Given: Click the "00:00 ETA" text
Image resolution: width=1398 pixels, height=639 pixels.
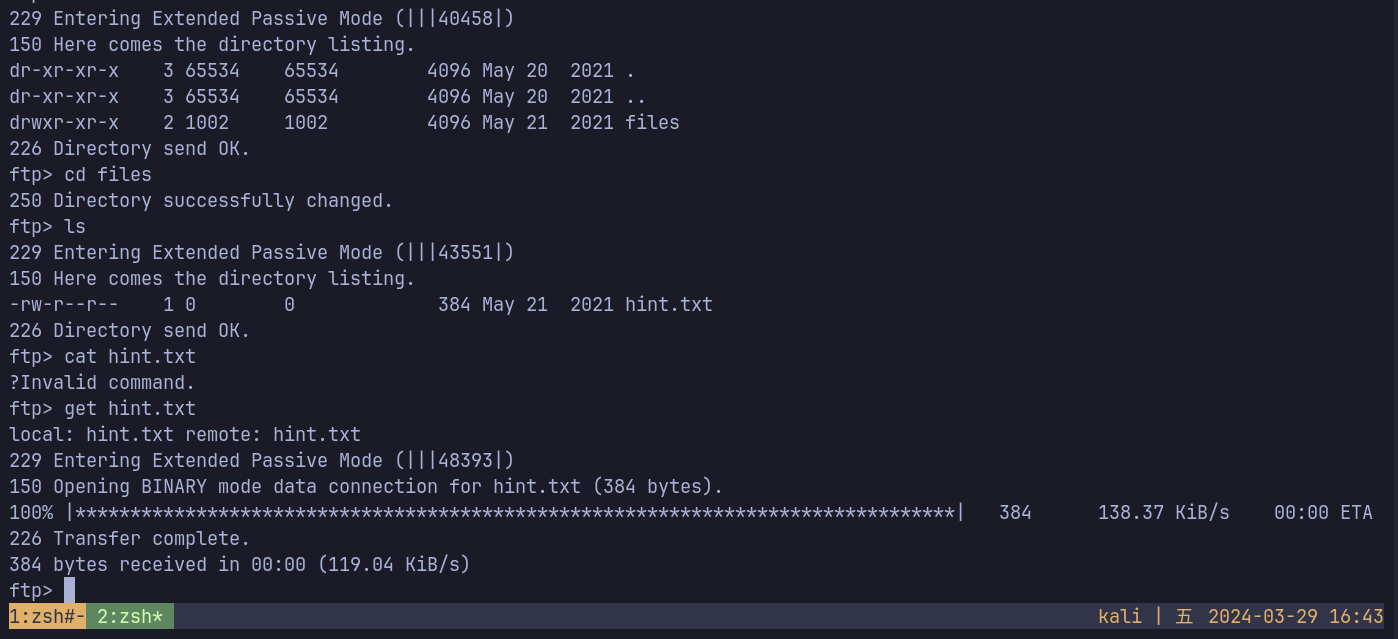Looking at the screenshot, I should (1322, 513).
